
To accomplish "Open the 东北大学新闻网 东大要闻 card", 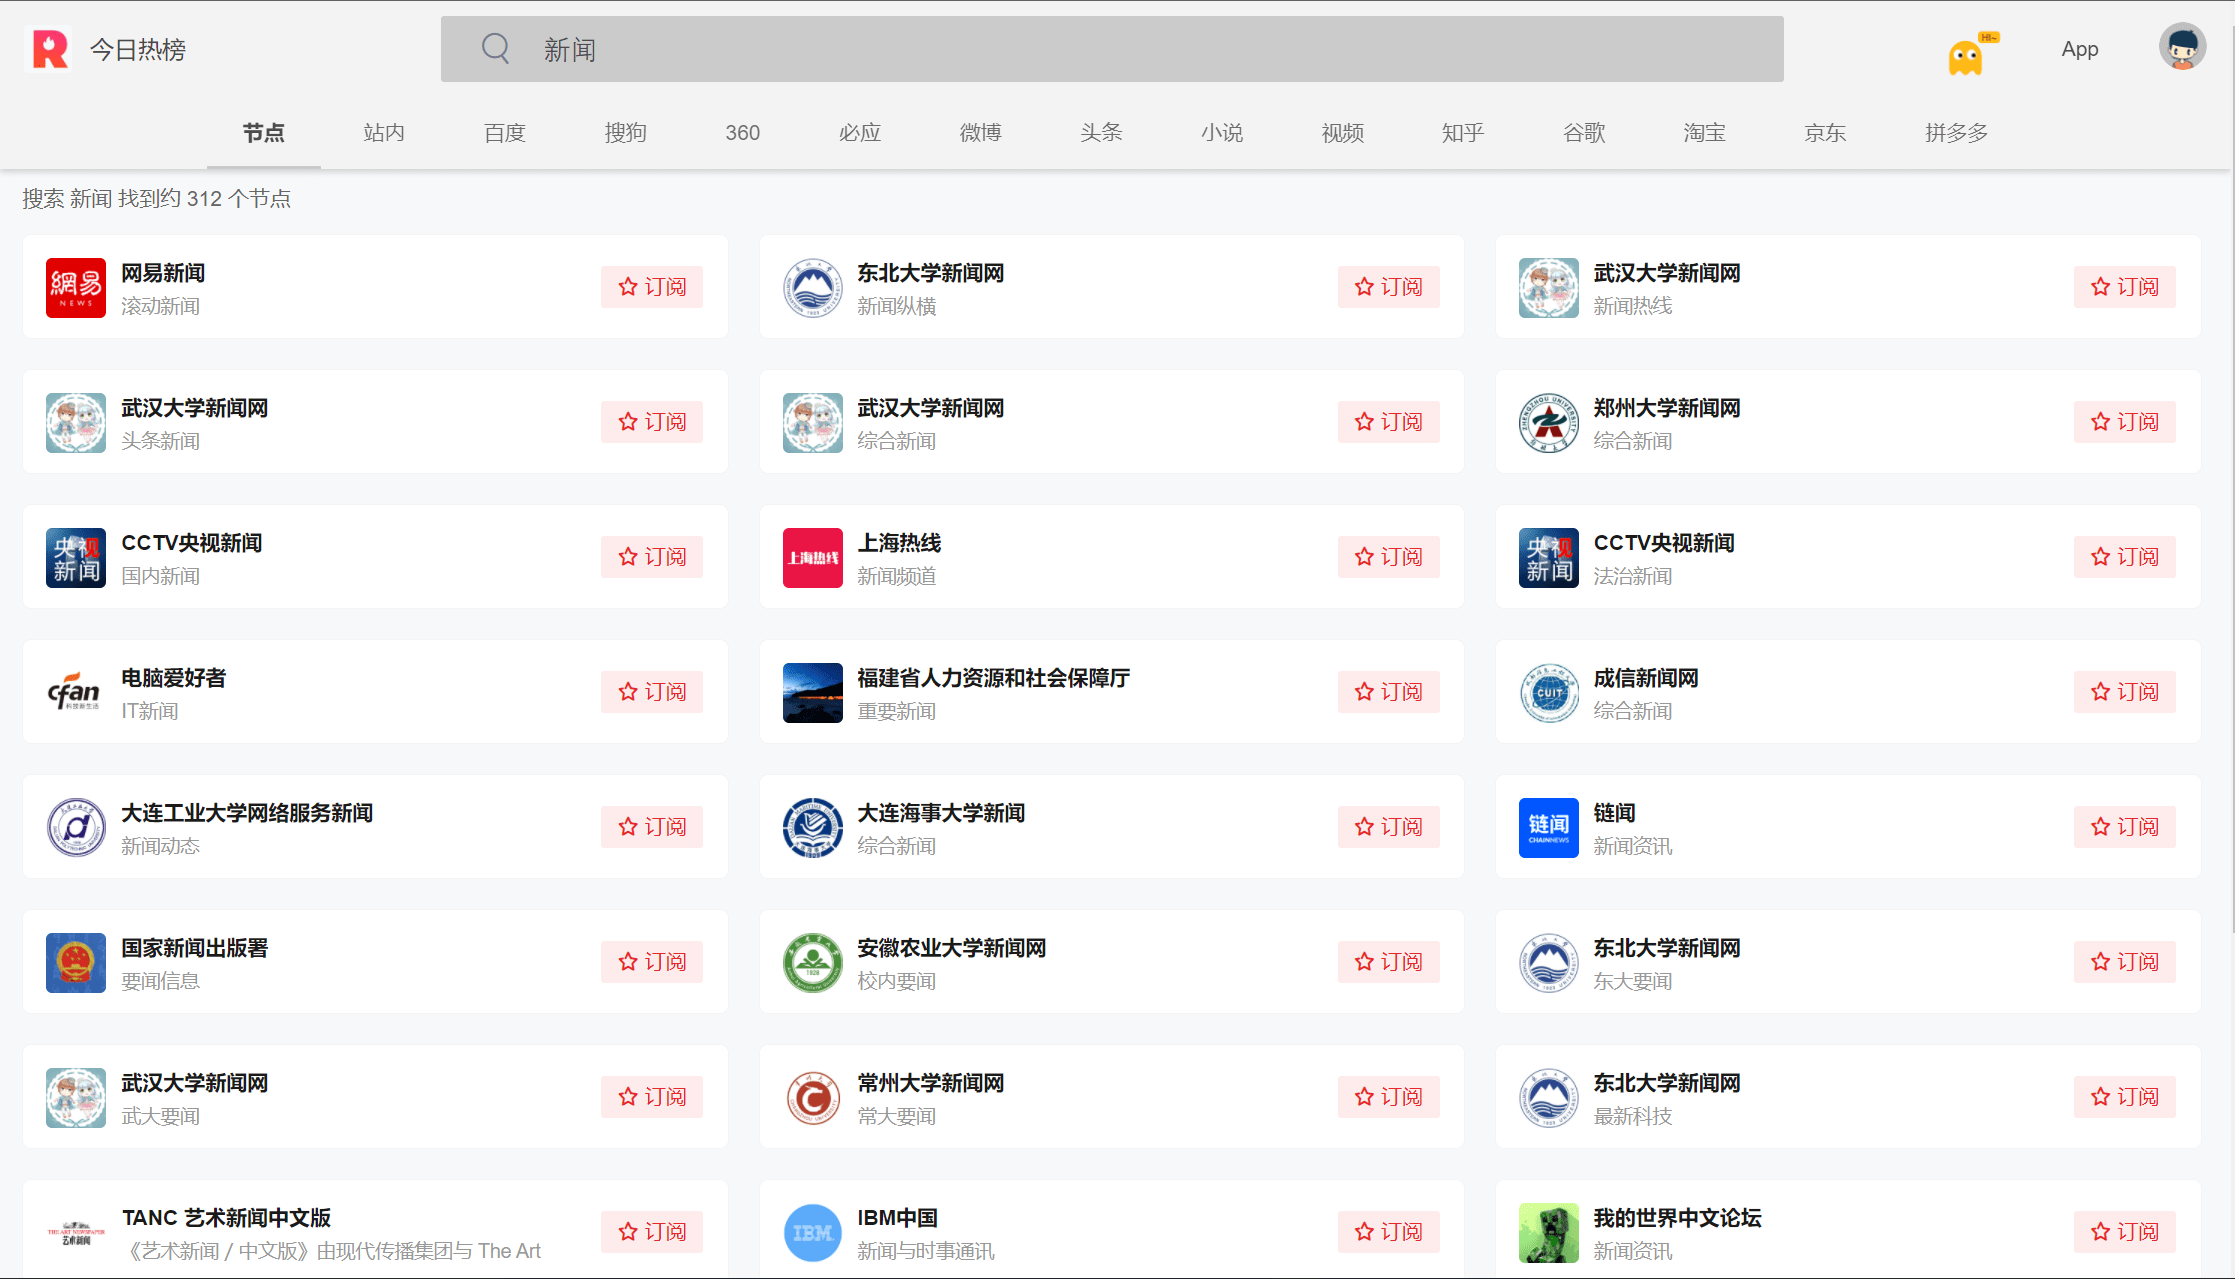I will click(1848, 962).
